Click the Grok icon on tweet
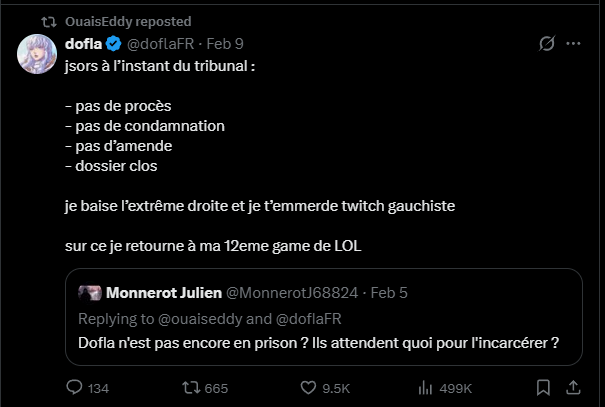The width and height of the screenshot is (605, 407). (546, 44)
